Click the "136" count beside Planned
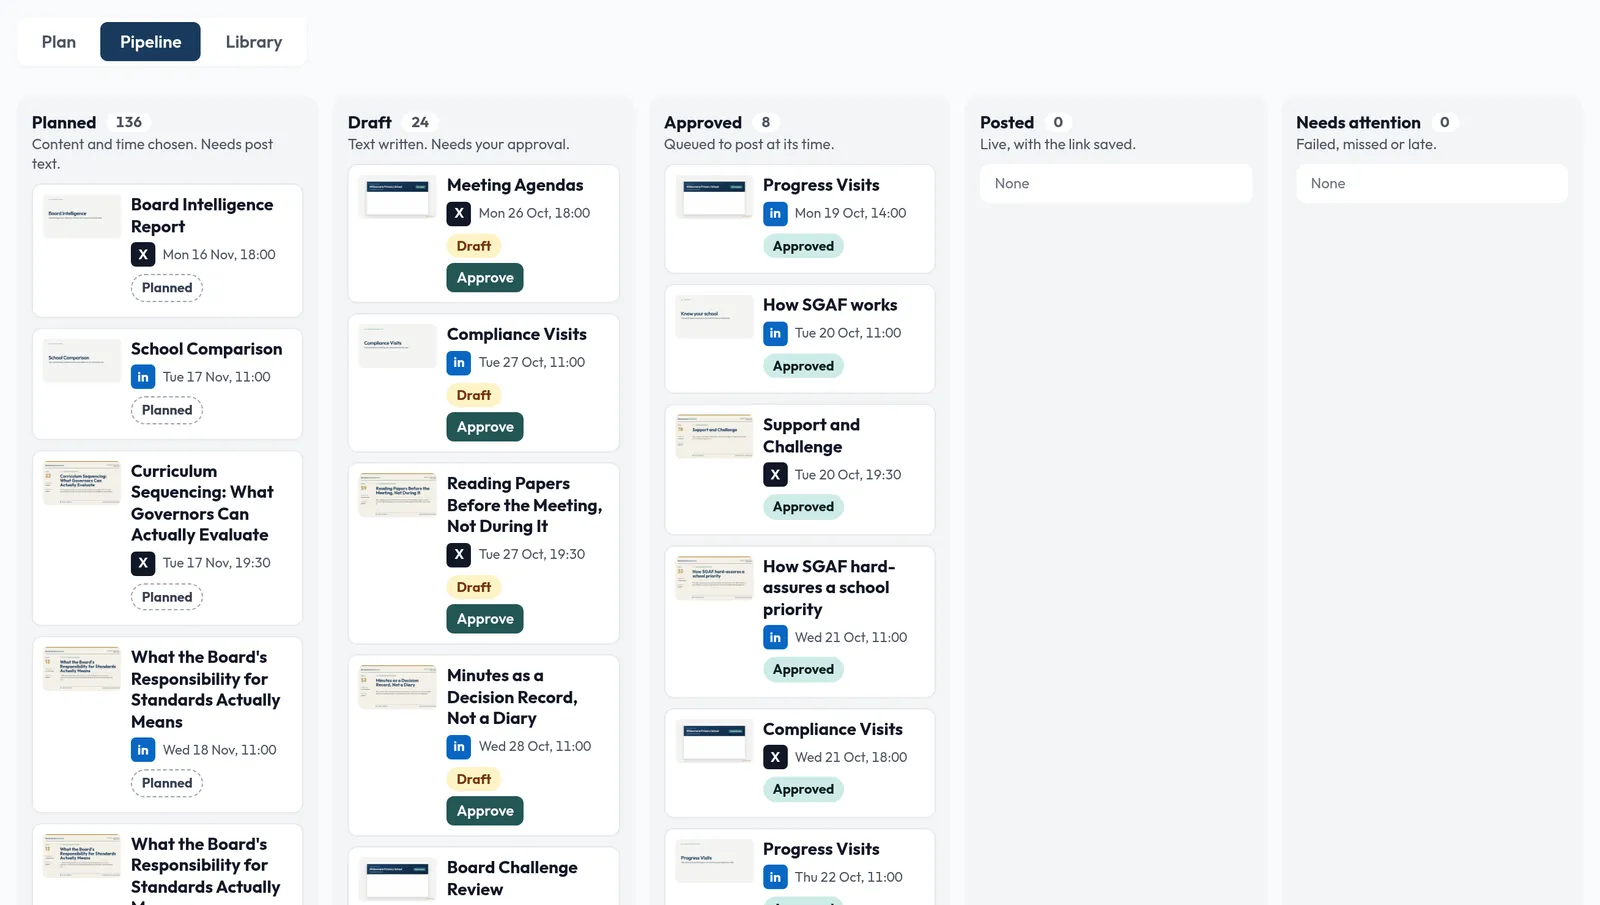 click(x=129, y=122)
